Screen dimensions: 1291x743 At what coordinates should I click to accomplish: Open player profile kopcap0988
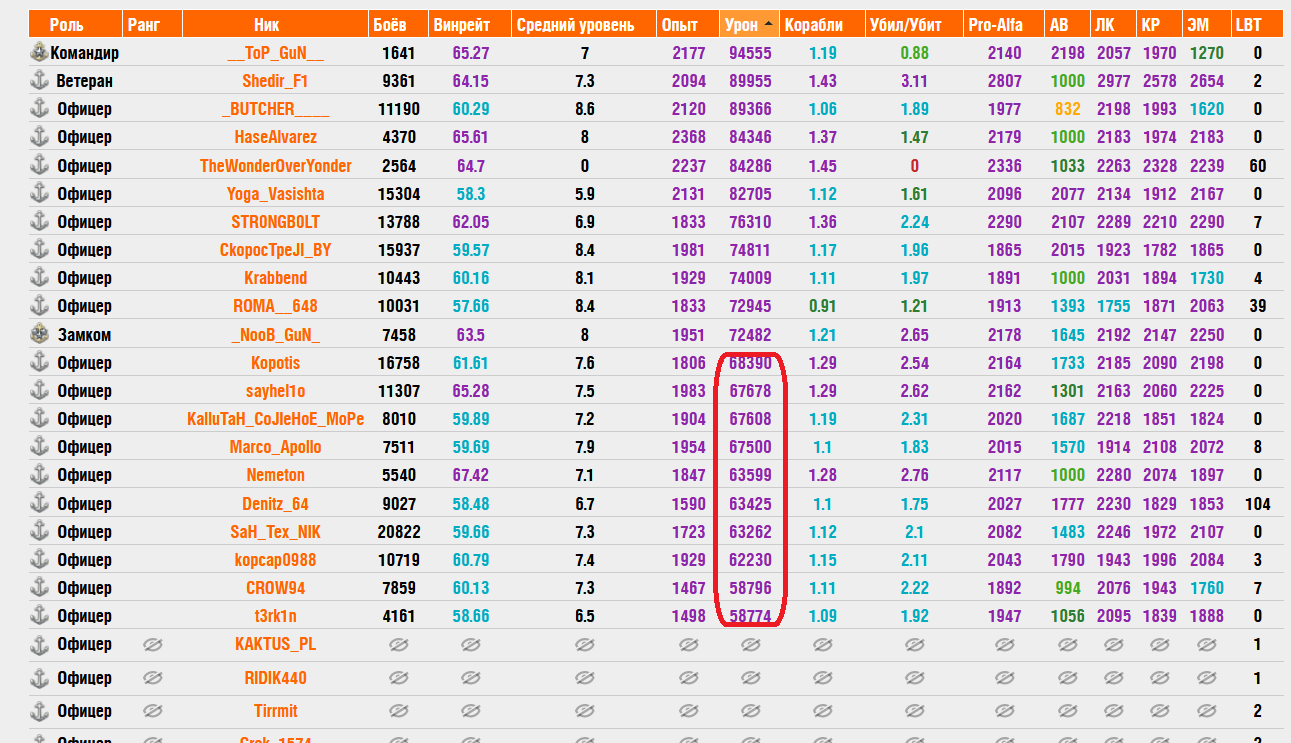pos(275,560)
